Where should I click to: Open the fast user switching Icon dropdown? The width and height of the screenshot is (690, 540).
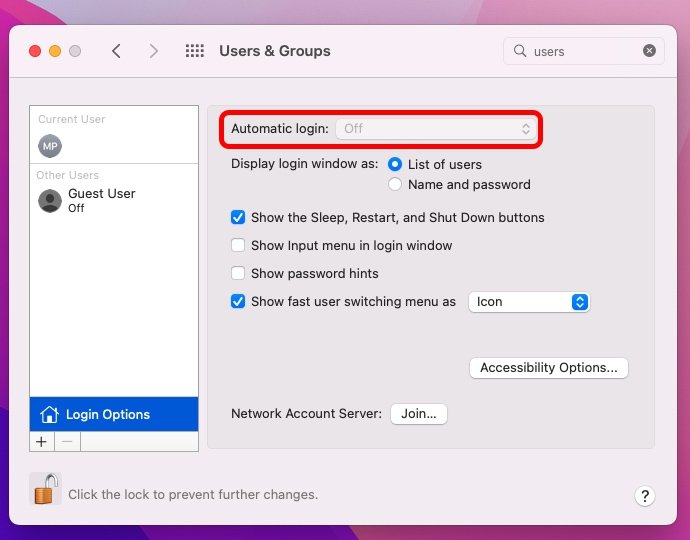(529, 302)
